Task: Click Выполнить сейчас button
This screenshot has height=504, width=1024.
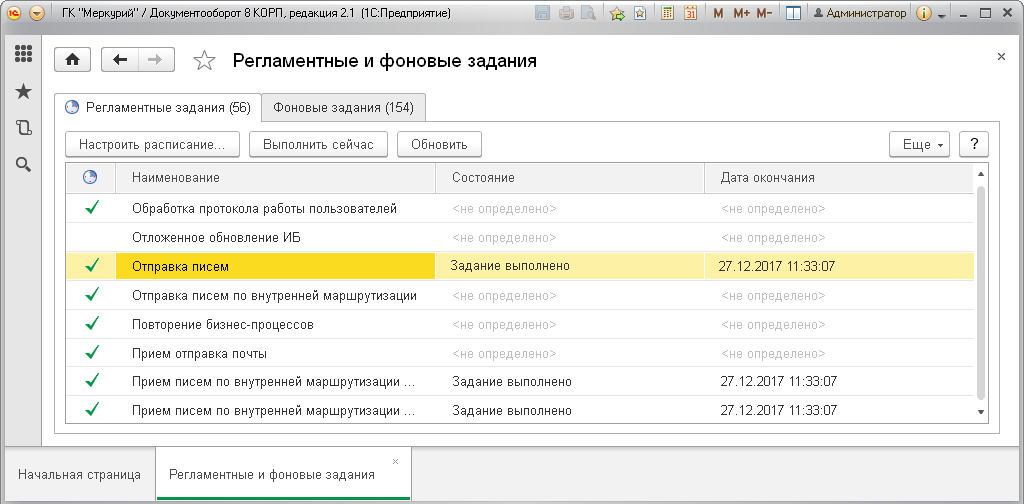Action: 319,144
